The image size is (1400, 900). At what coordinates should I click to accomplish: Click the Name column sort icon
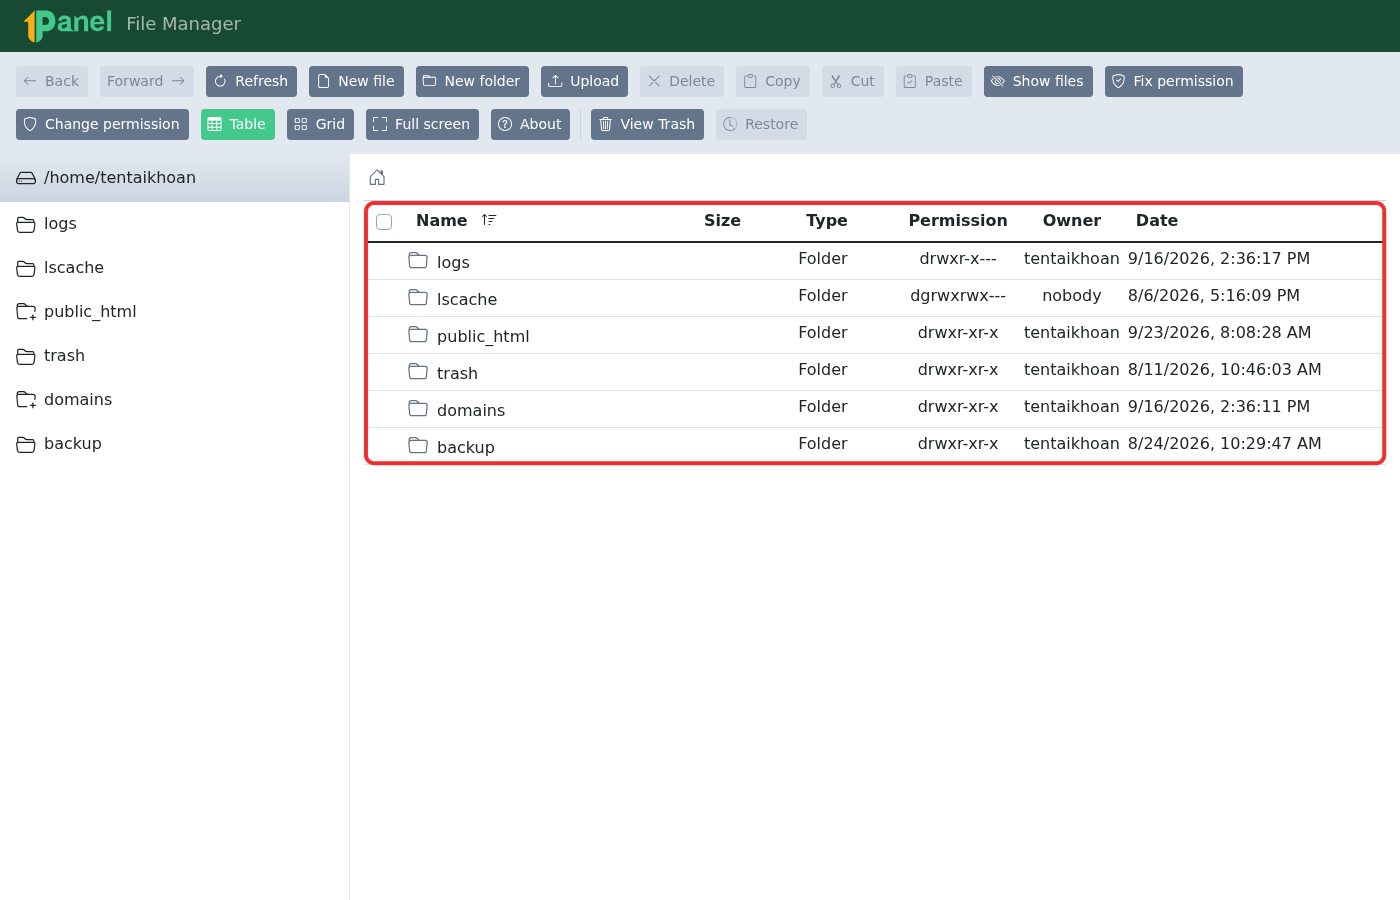pos(488,220)
